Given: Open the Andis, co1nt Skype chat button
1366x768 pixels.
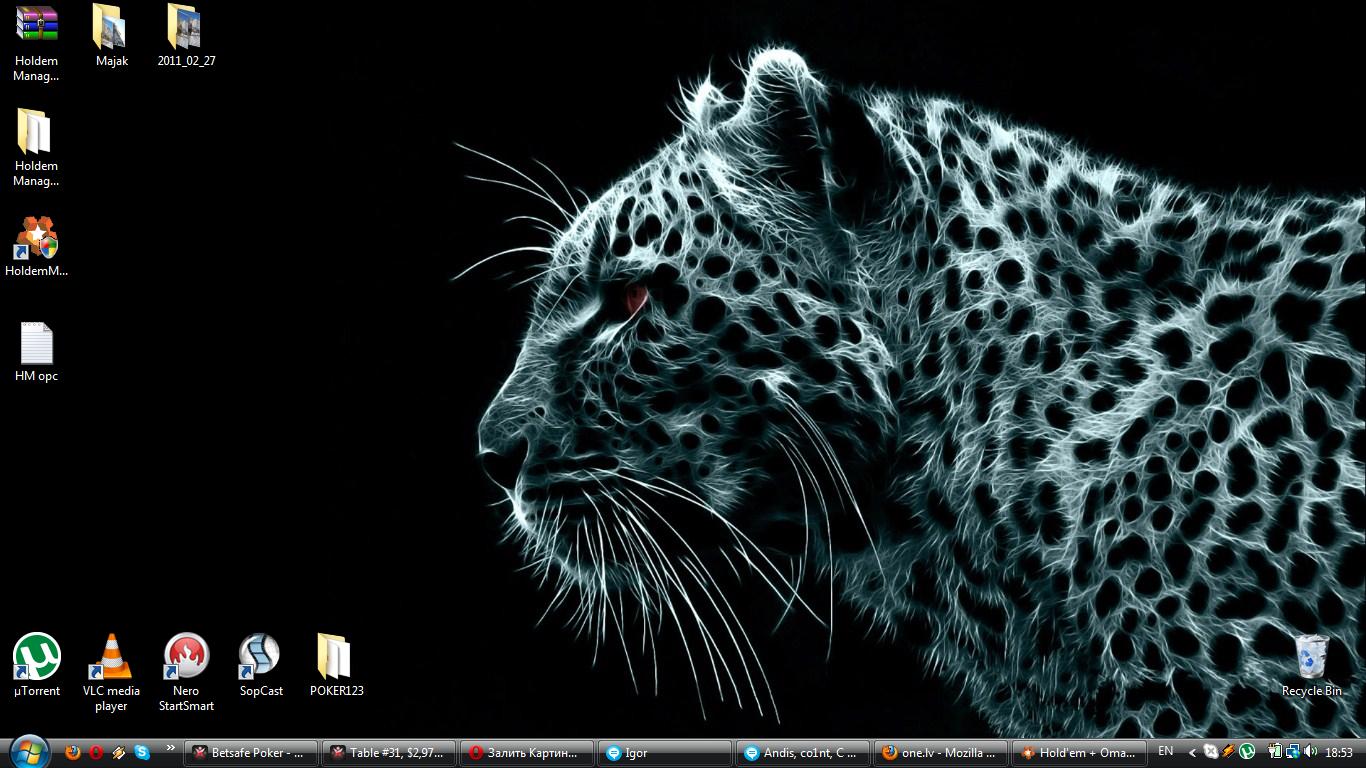Looking at the screenshot, I should coord(804,753).
